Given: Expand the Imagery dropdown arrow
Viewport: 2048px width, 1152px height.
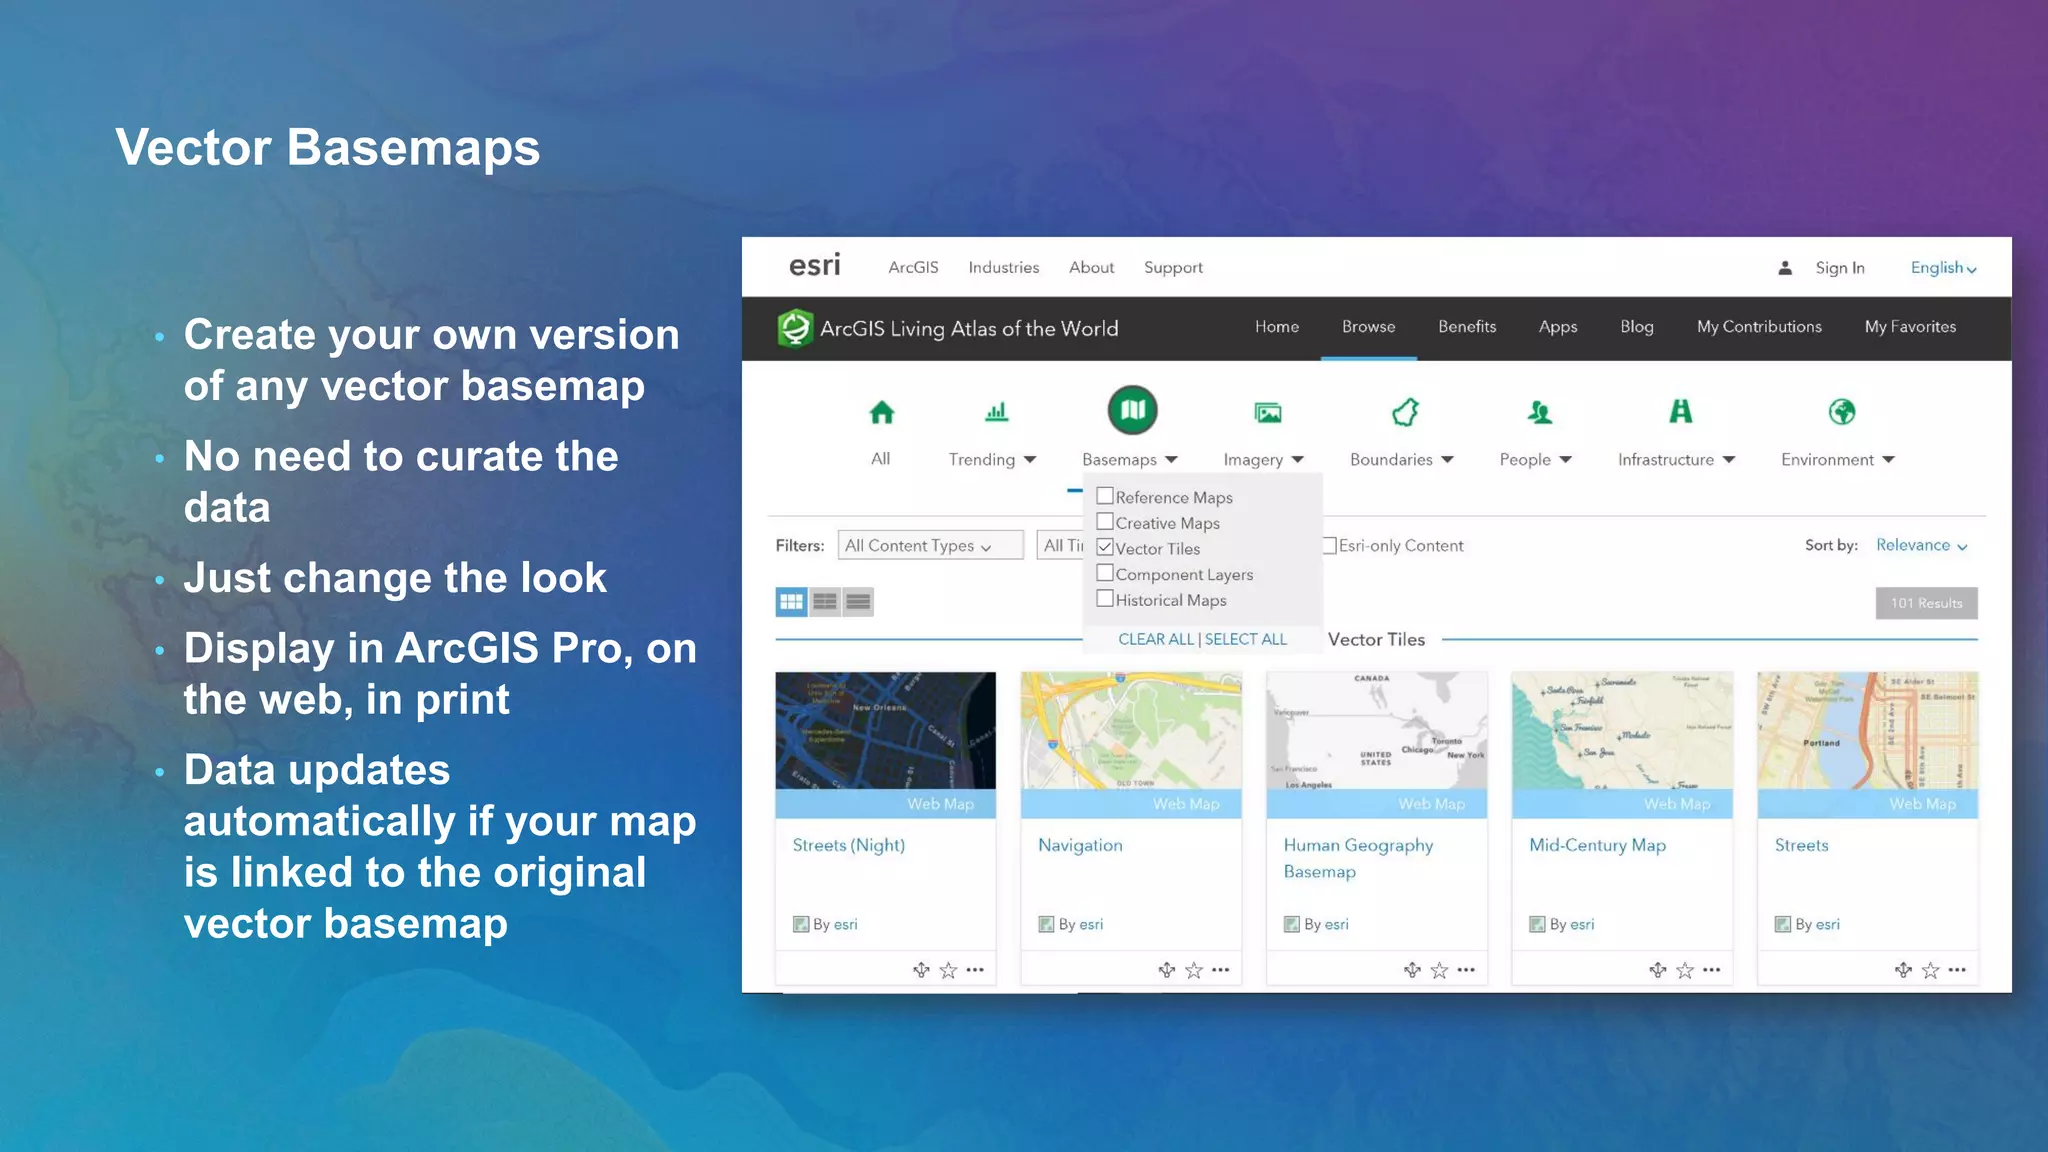Looking at the screenshot, I should pyautogui.click(x=1298, y=460).
